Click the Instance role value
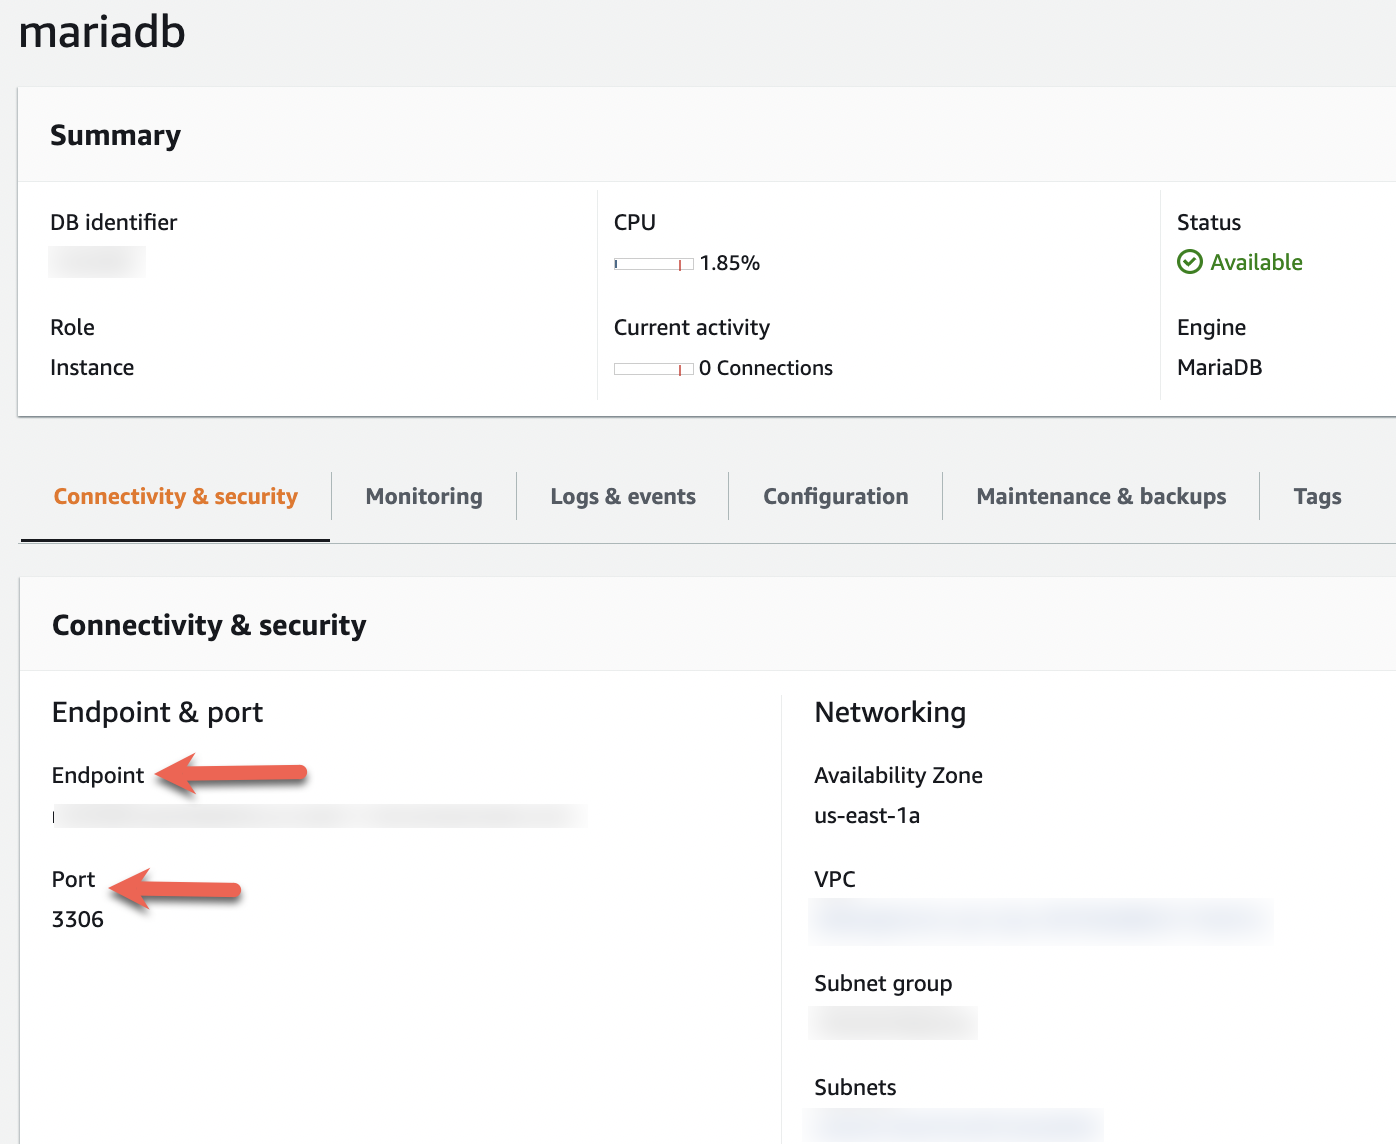The height and width of the screenshot is (1144, 1396). coord(92,367)
